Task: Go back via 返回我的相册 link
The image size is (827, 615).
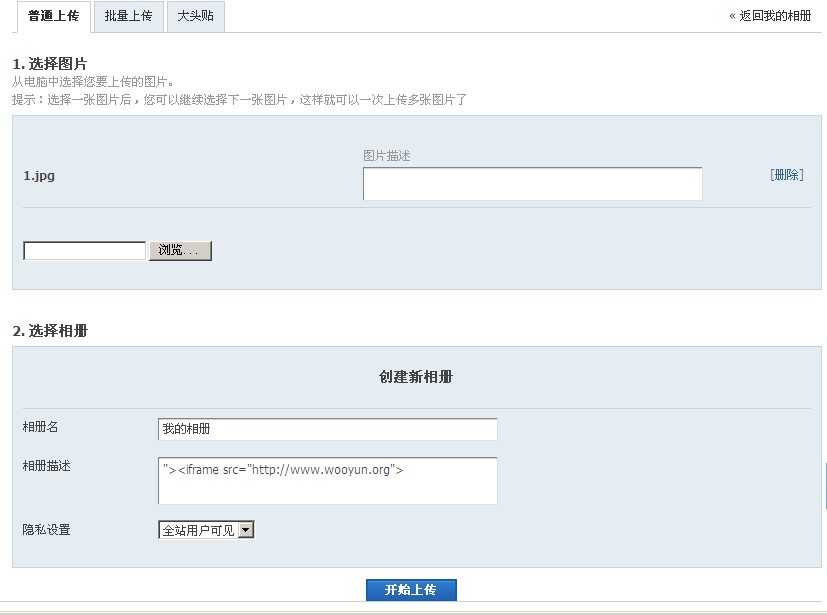Action: 770,16
